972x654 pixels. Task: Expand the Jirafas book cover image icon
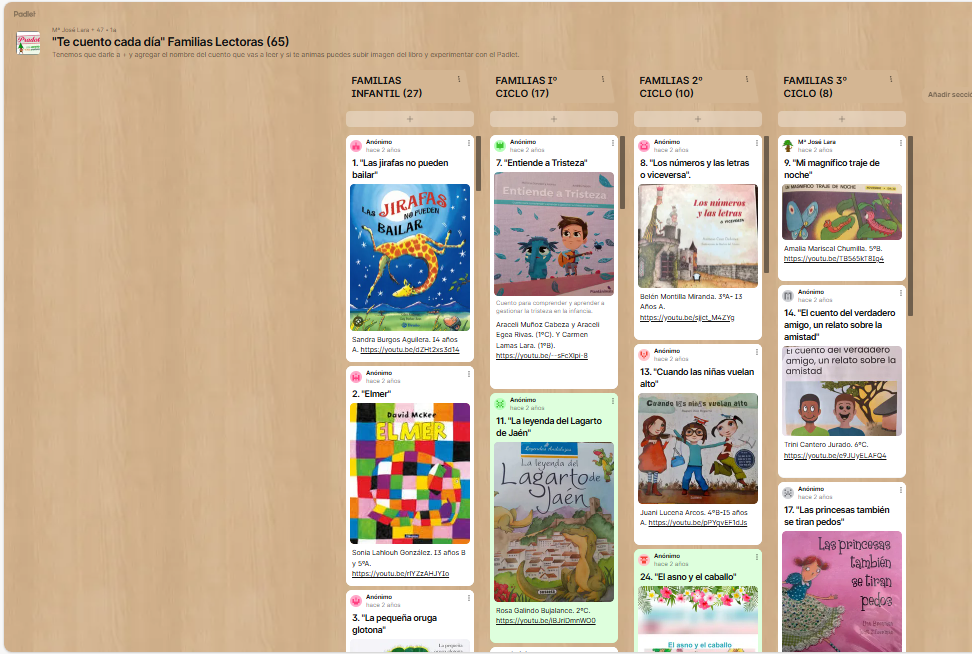click(358, 322)
